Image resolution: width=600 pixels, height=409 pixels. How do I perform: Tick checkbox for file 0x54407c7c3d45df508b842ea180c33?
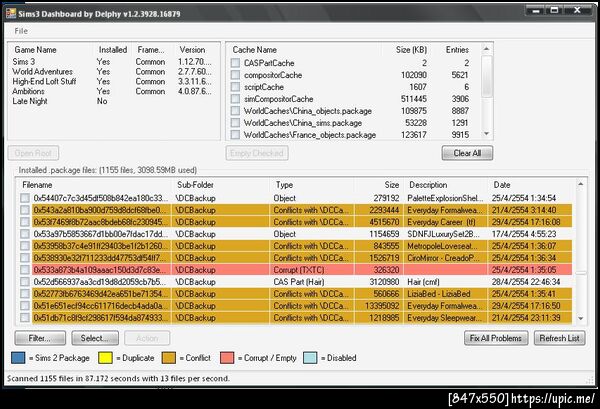click(x=25, y=198)
